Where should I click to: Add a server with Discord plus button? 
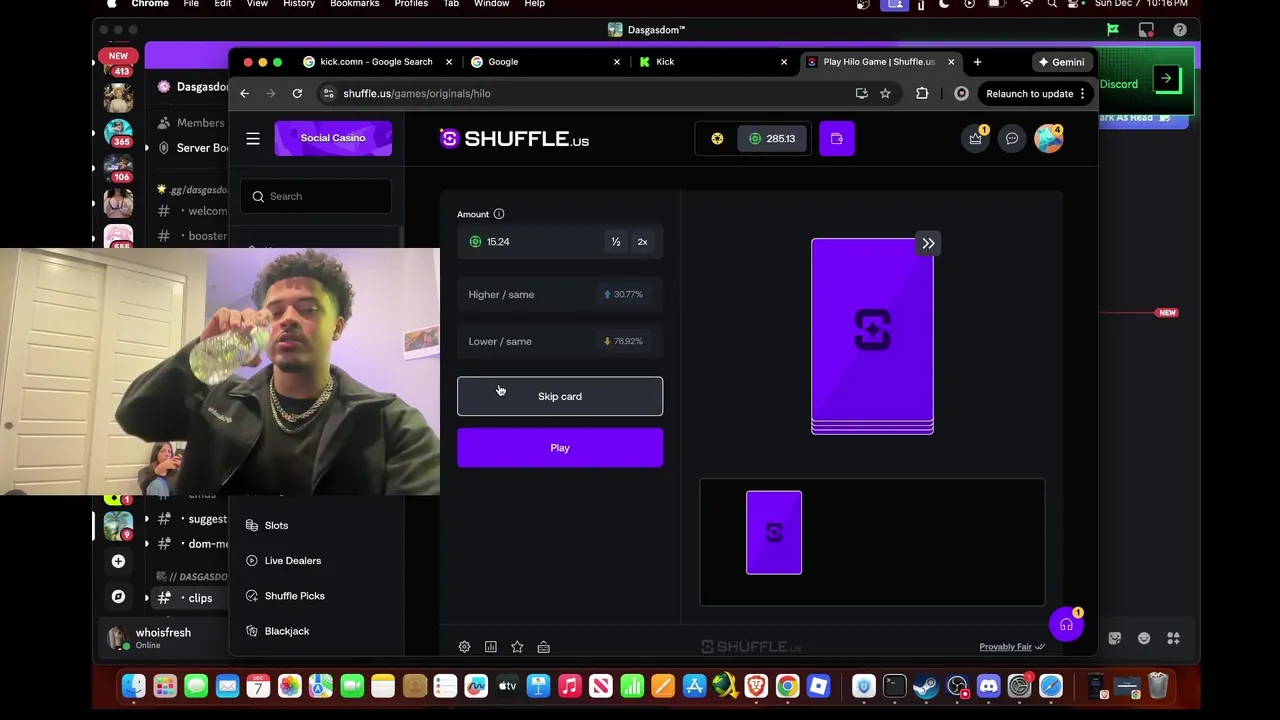pyautogui.click(x=118, y=561)
